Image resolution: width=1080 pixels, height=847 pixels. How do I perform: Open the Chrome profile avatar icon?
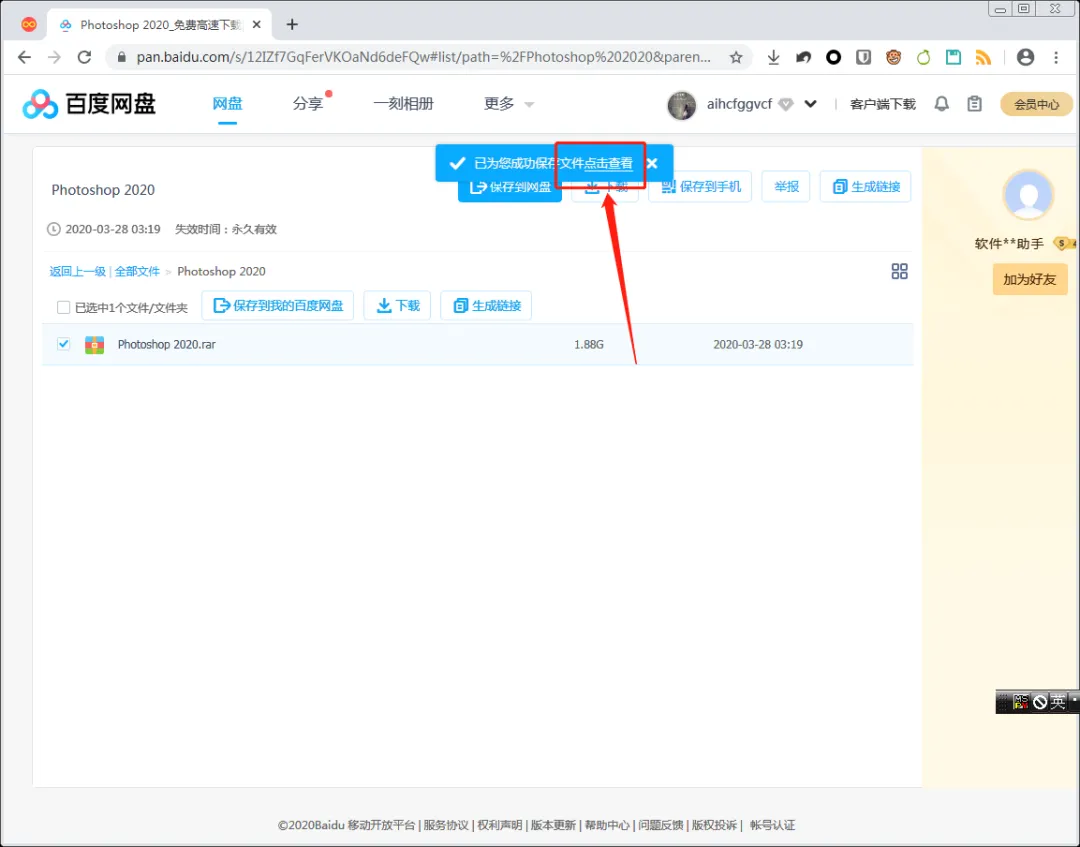coord(1026,57)
